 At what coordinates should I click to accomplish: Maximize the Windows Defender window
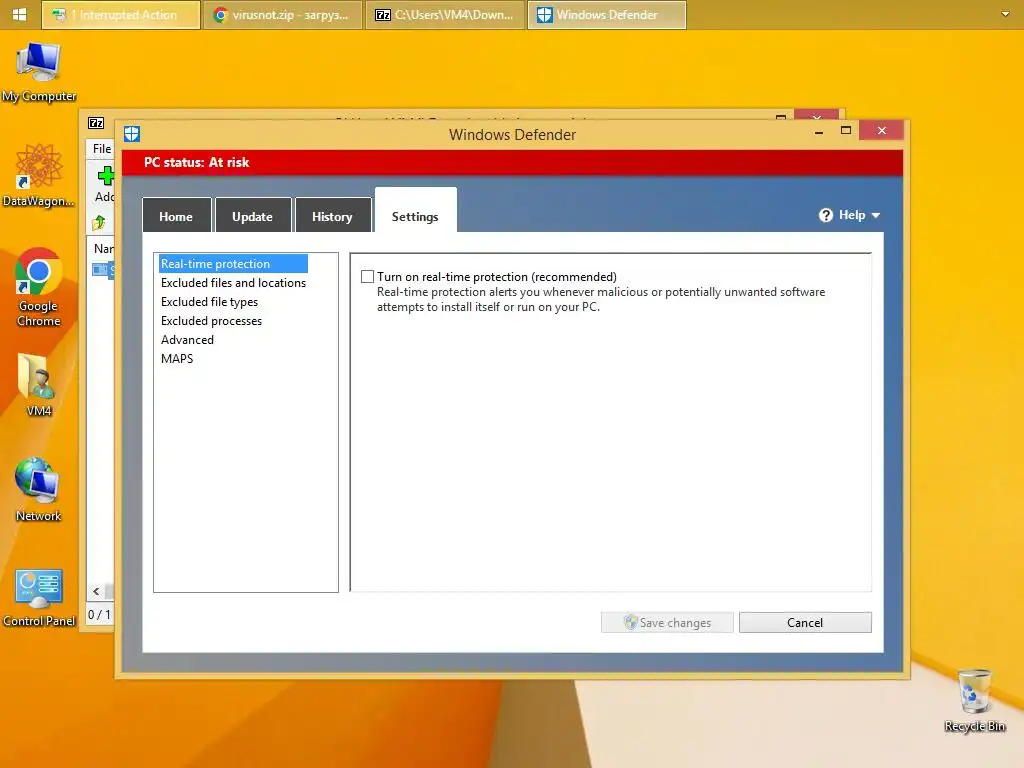[x=846, y=131]
